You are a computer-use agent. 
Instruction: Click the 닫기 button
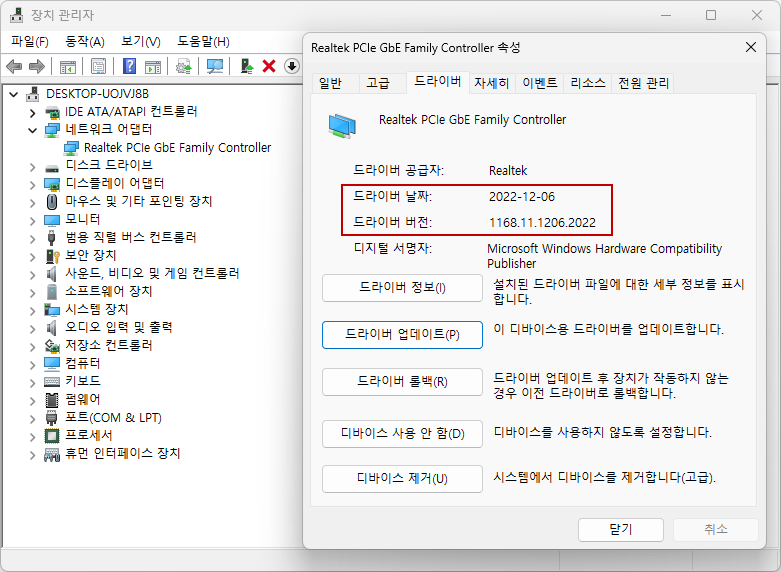621,530
